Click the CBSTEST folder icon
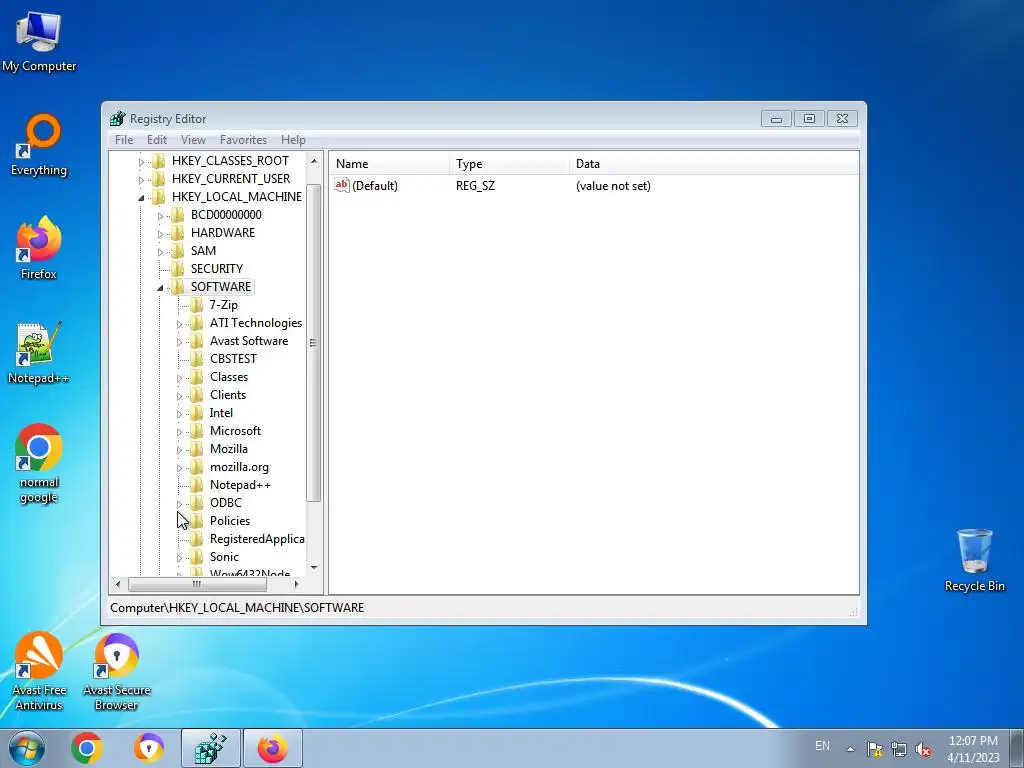The image size is (1024, 768). (197, 359)
